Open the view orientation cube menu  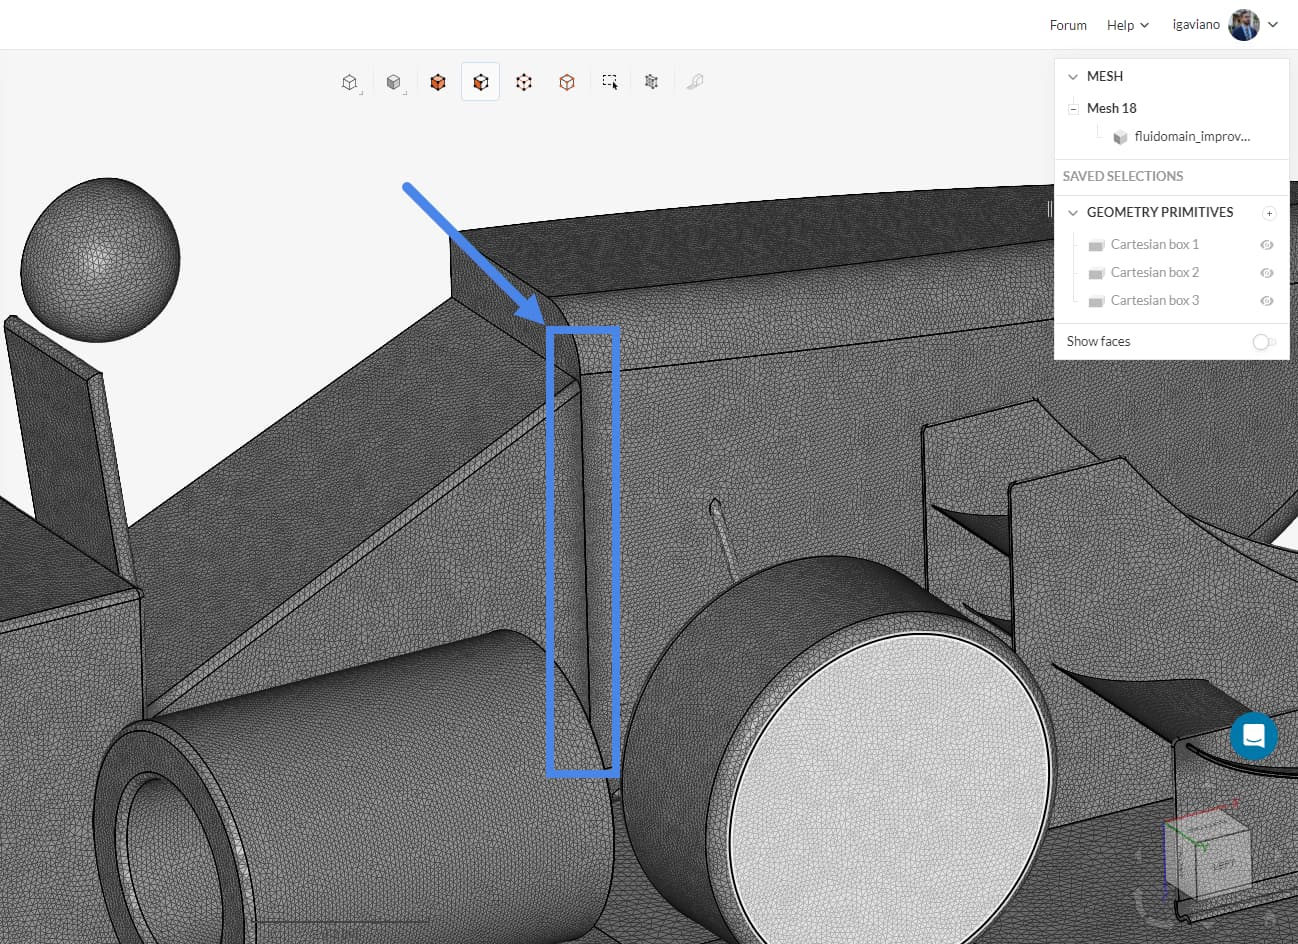[350, 82]
